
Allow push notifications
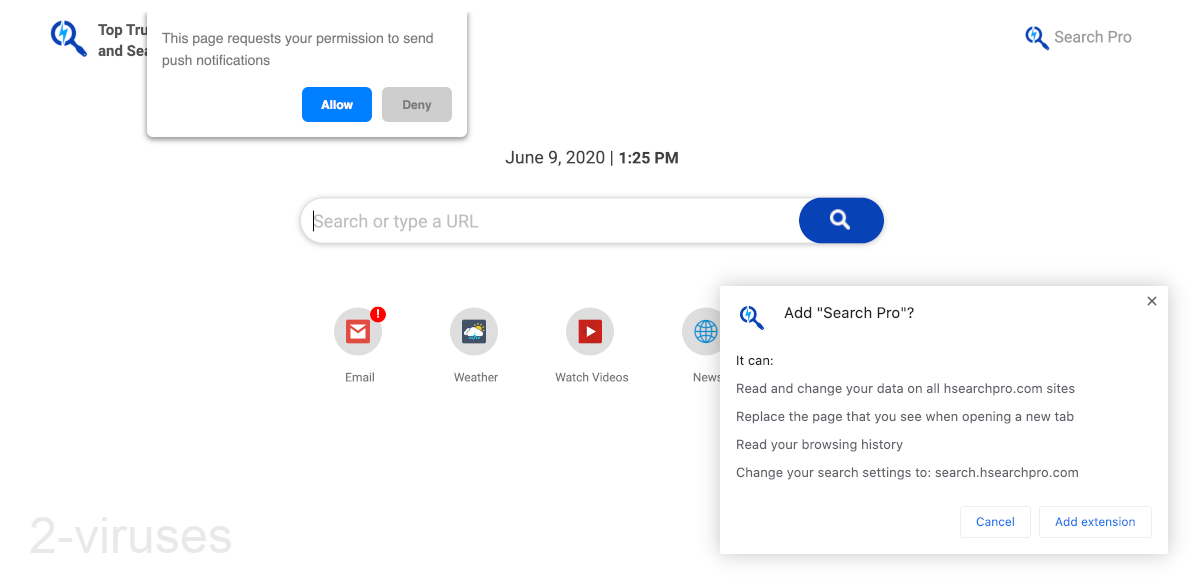click(336, 104)
